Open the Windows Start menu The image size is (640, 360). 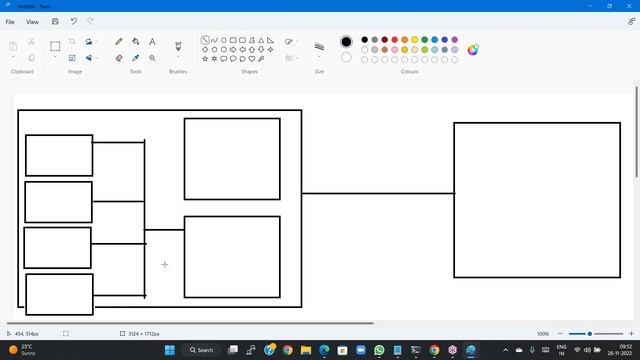(170, 350)
